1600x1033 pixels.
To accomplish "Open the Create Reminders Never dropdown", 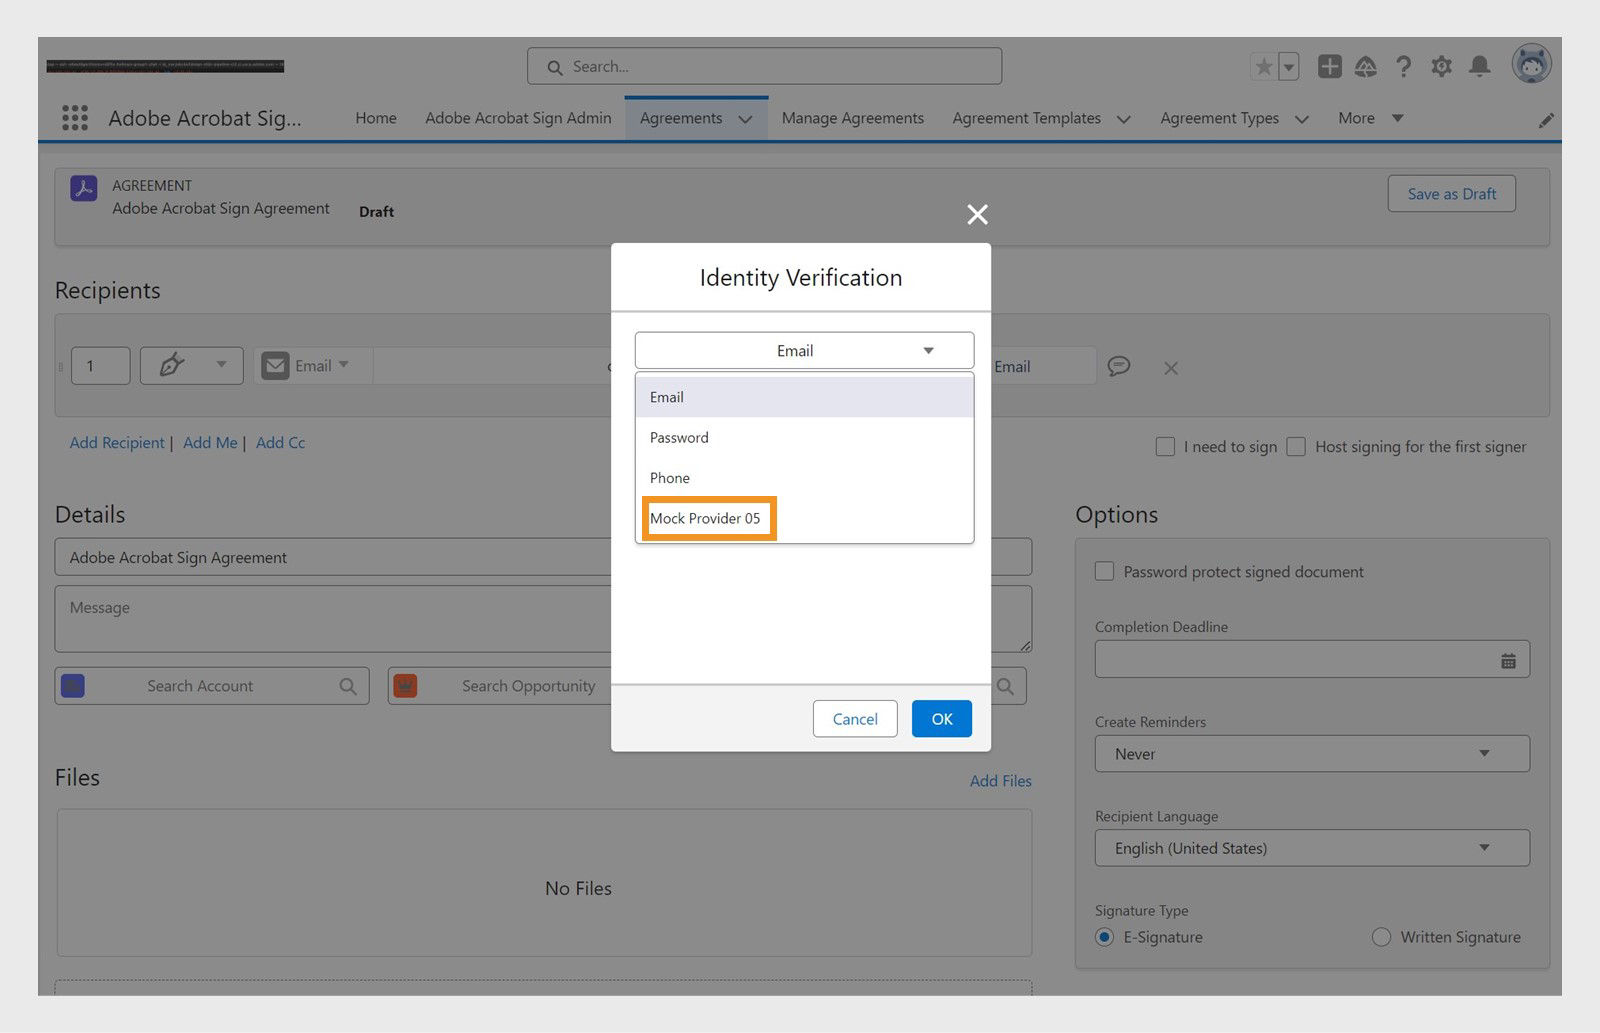I will 1312,754.
